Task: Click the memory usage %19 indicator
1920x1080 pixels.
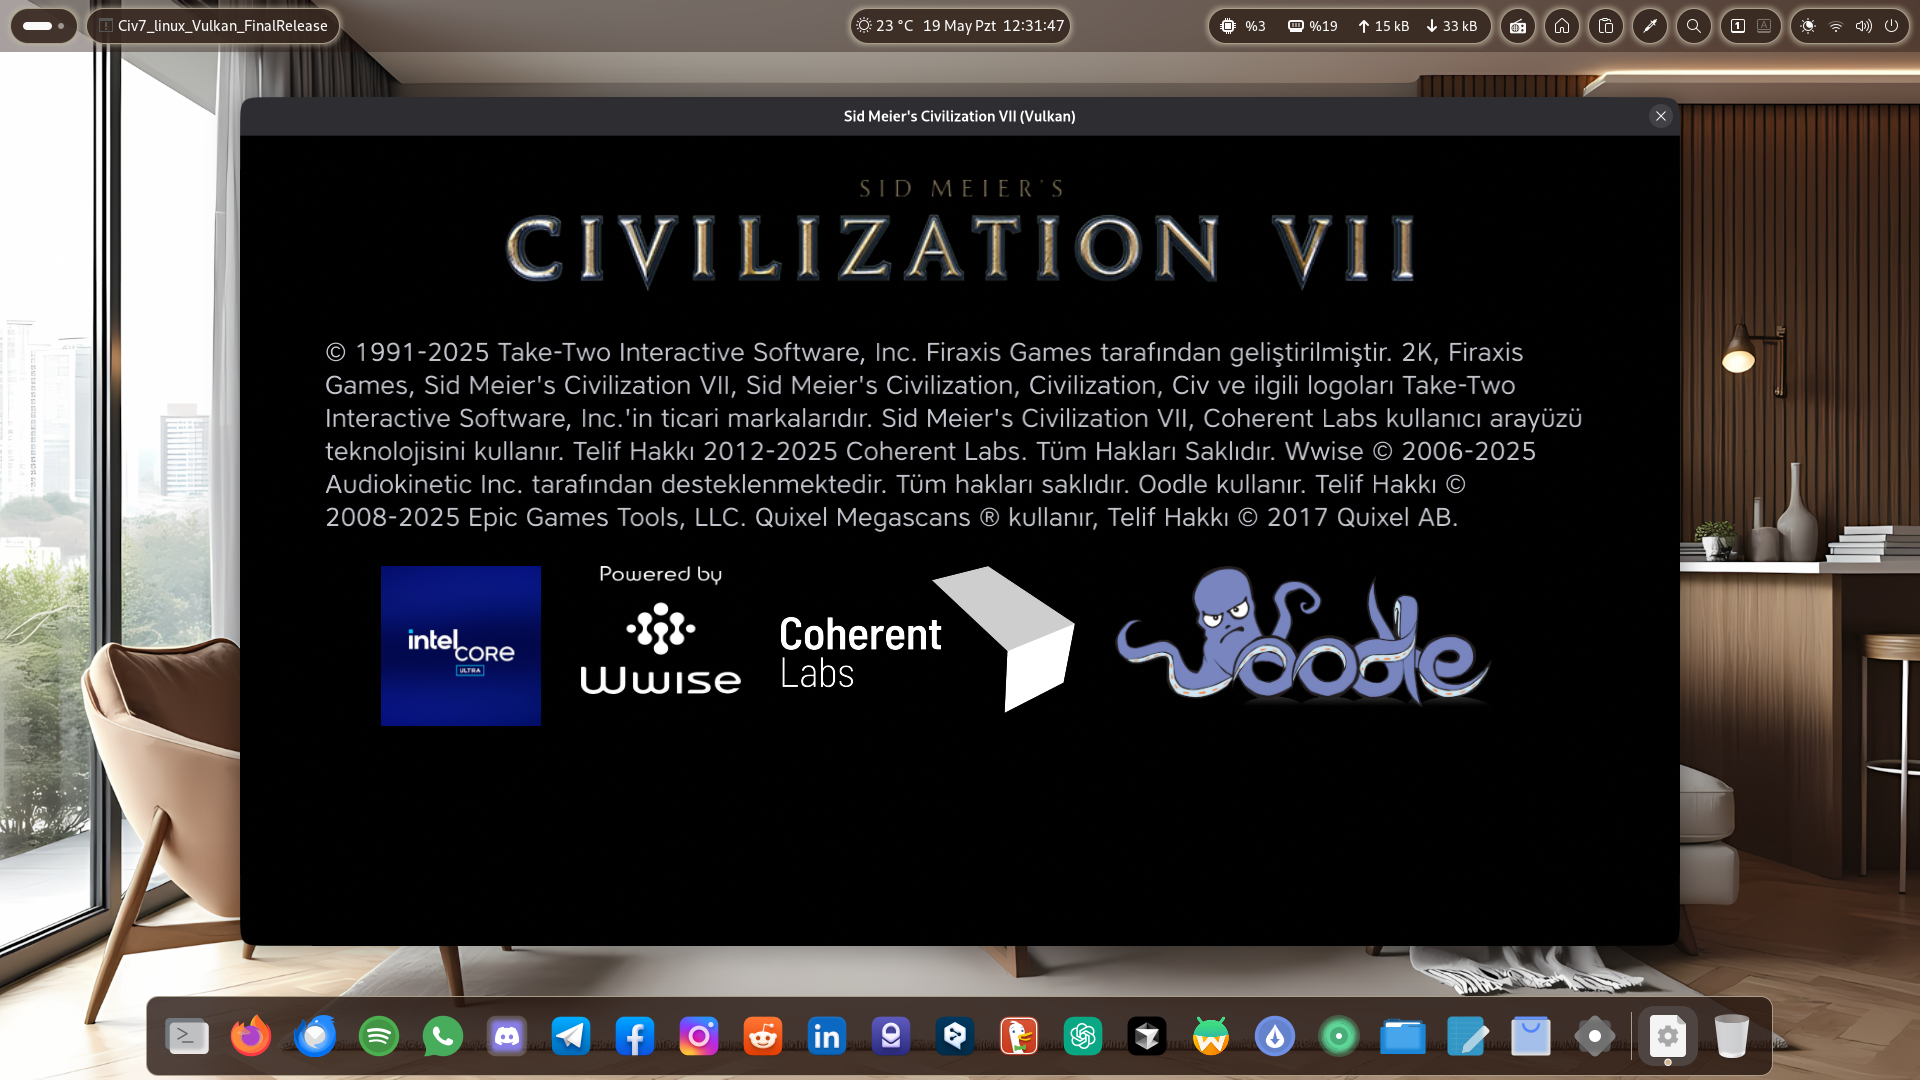Action: coord(1312,26)
